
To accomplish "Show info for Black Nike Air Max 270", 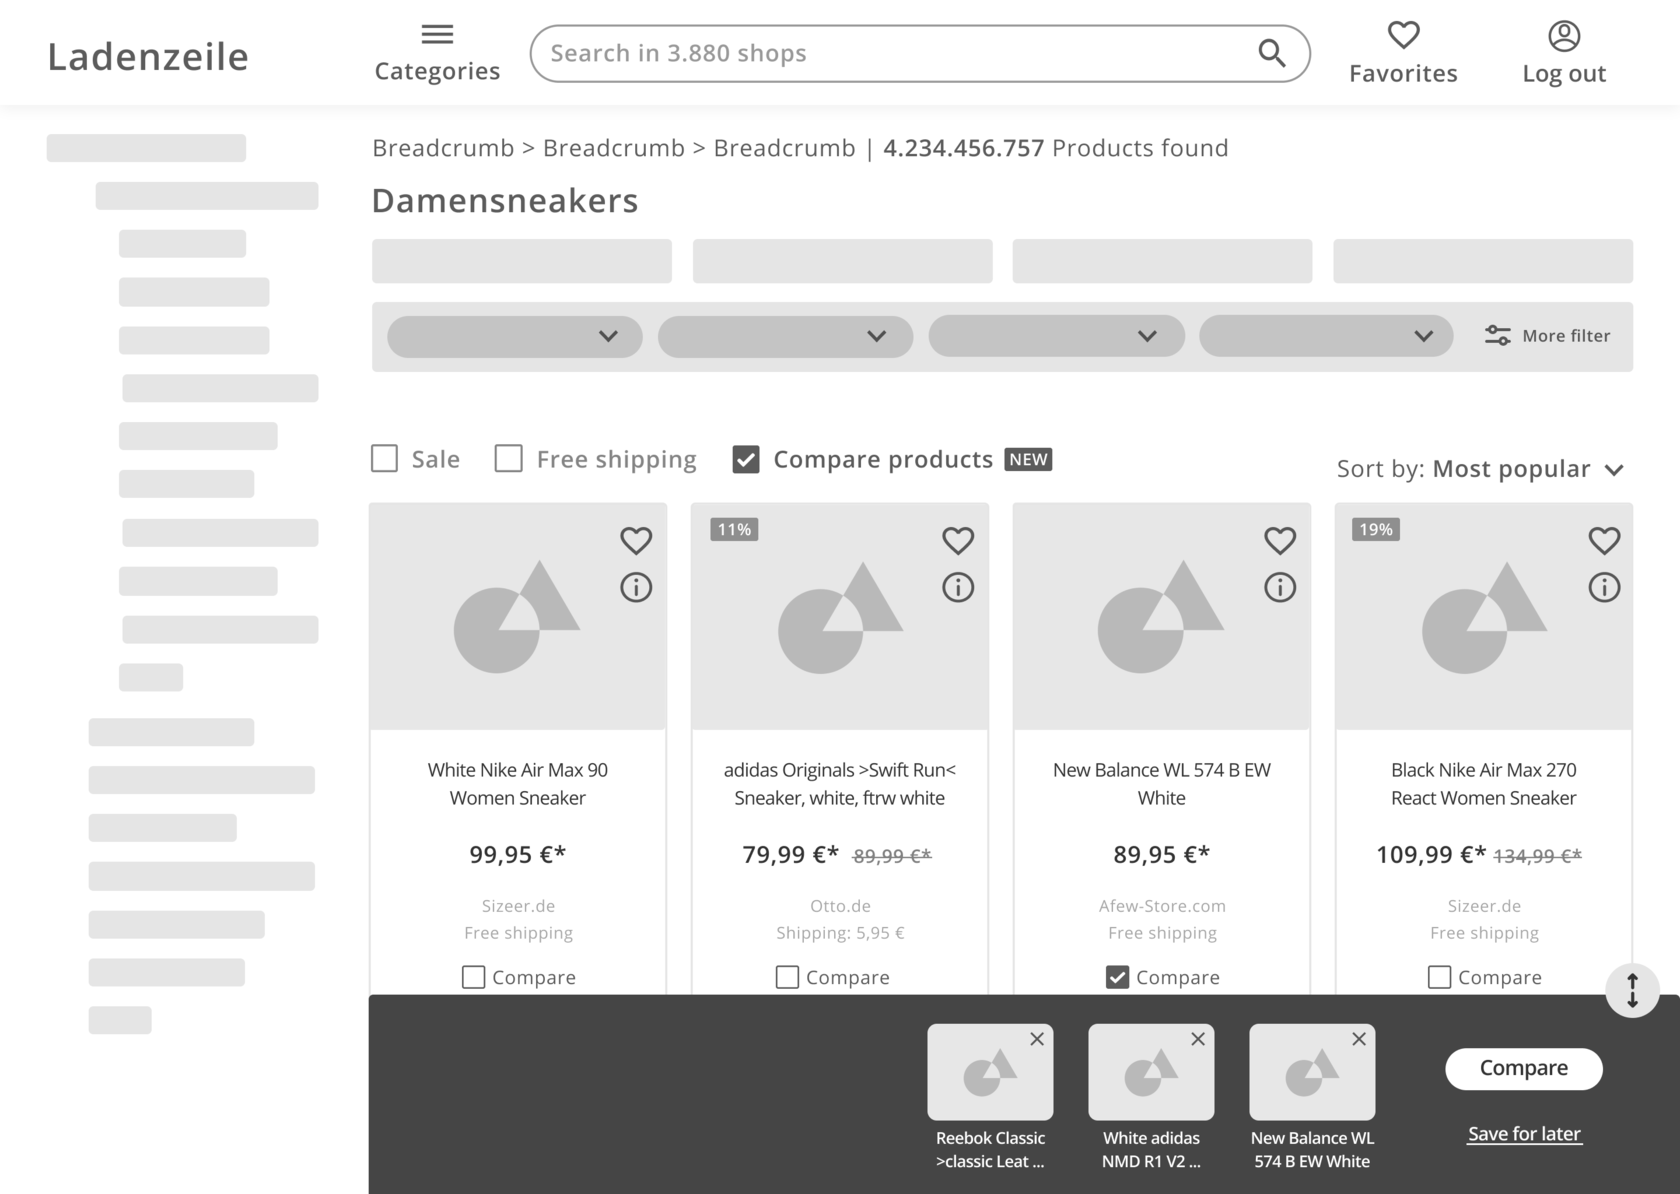I will 1604,587.
